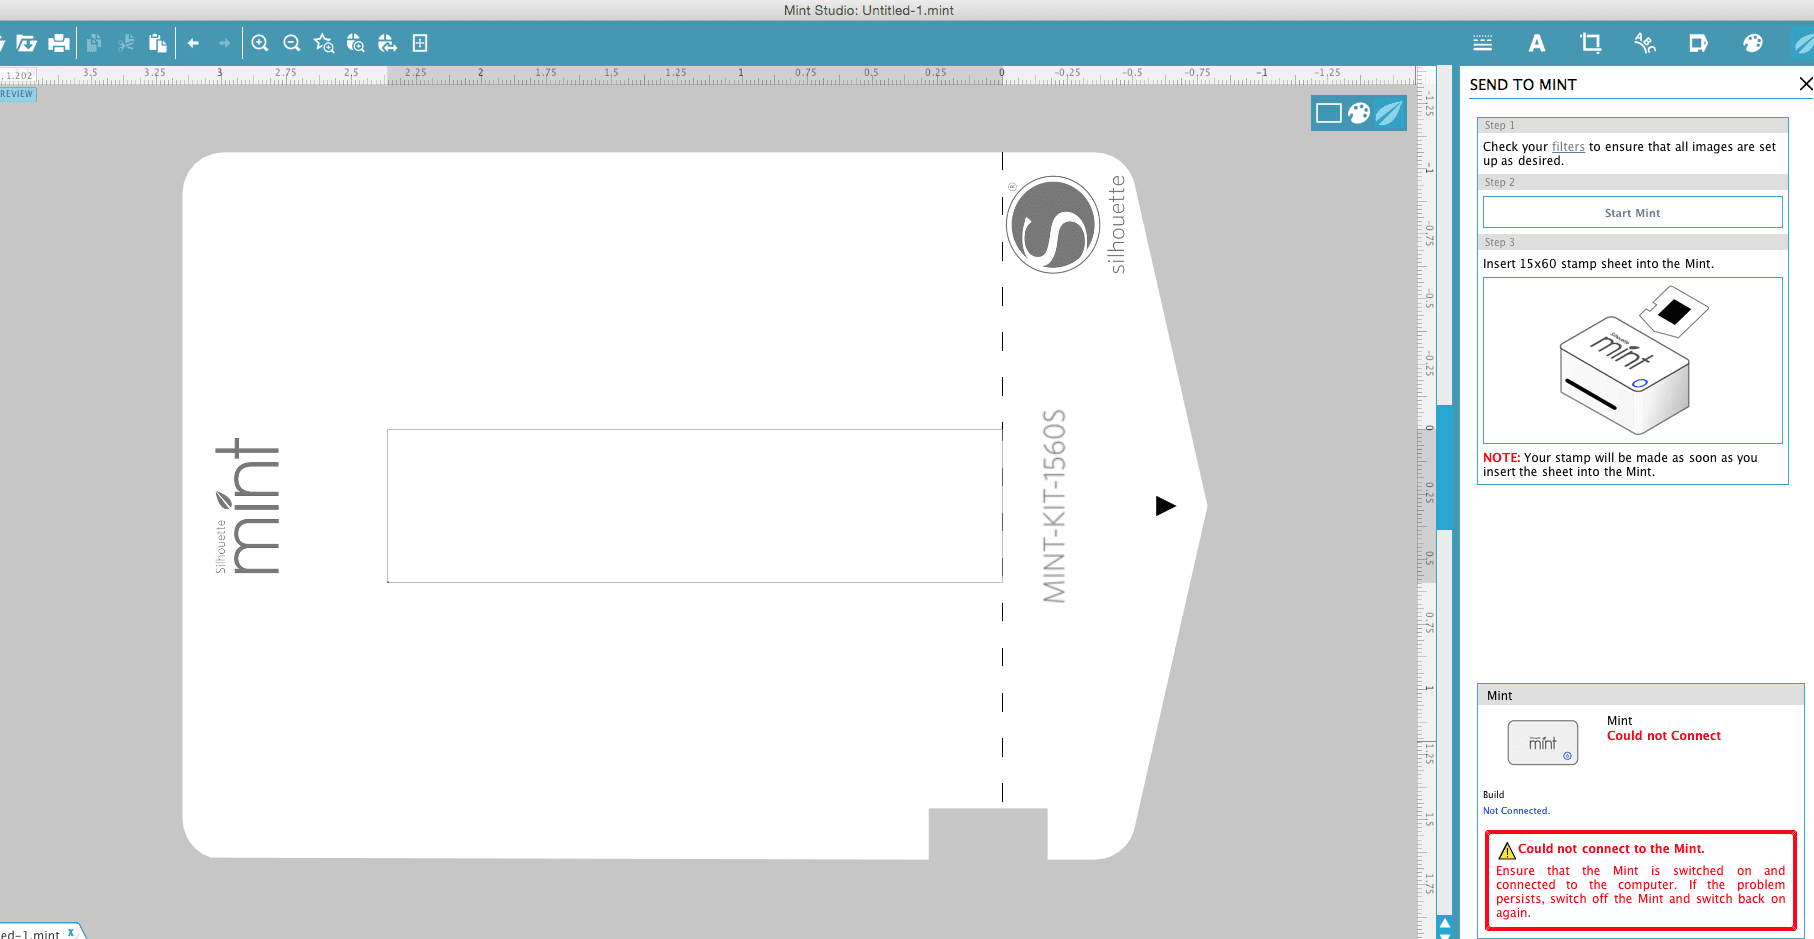Select the drag zoom tool

click(x=356, y=43)
